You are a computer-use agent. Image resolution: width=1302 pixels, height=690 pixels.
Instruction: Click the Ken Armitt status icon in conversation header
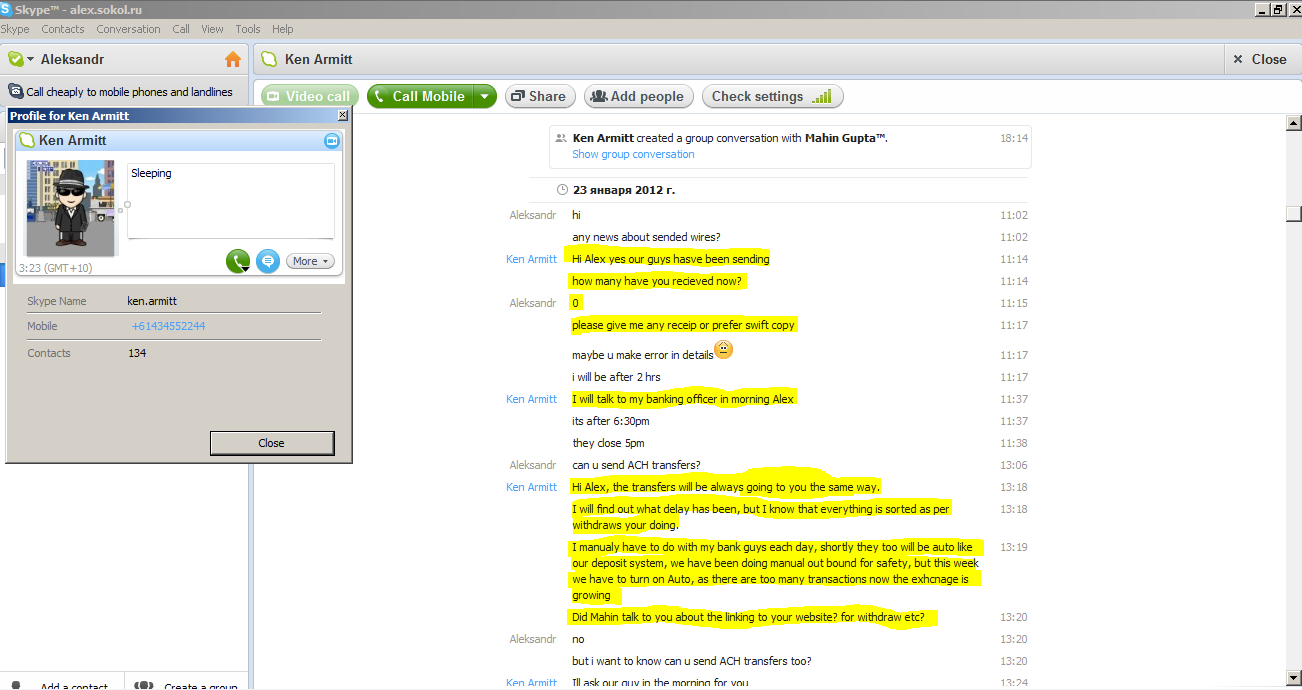tap(269, 59)
